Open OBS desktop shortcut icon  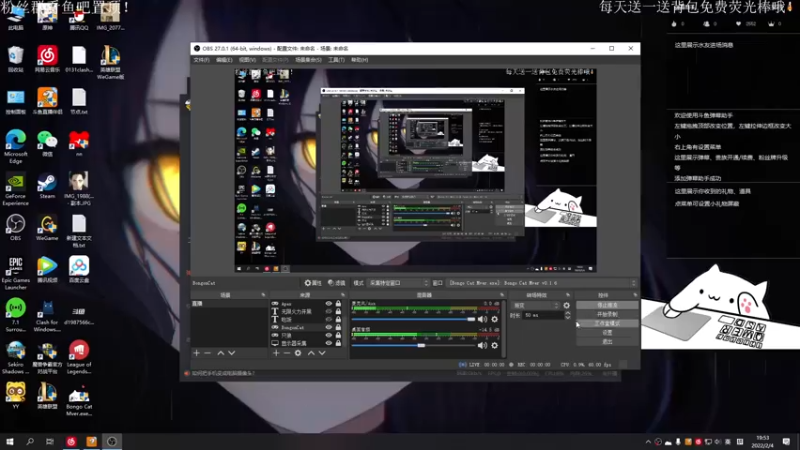(15, 227)
